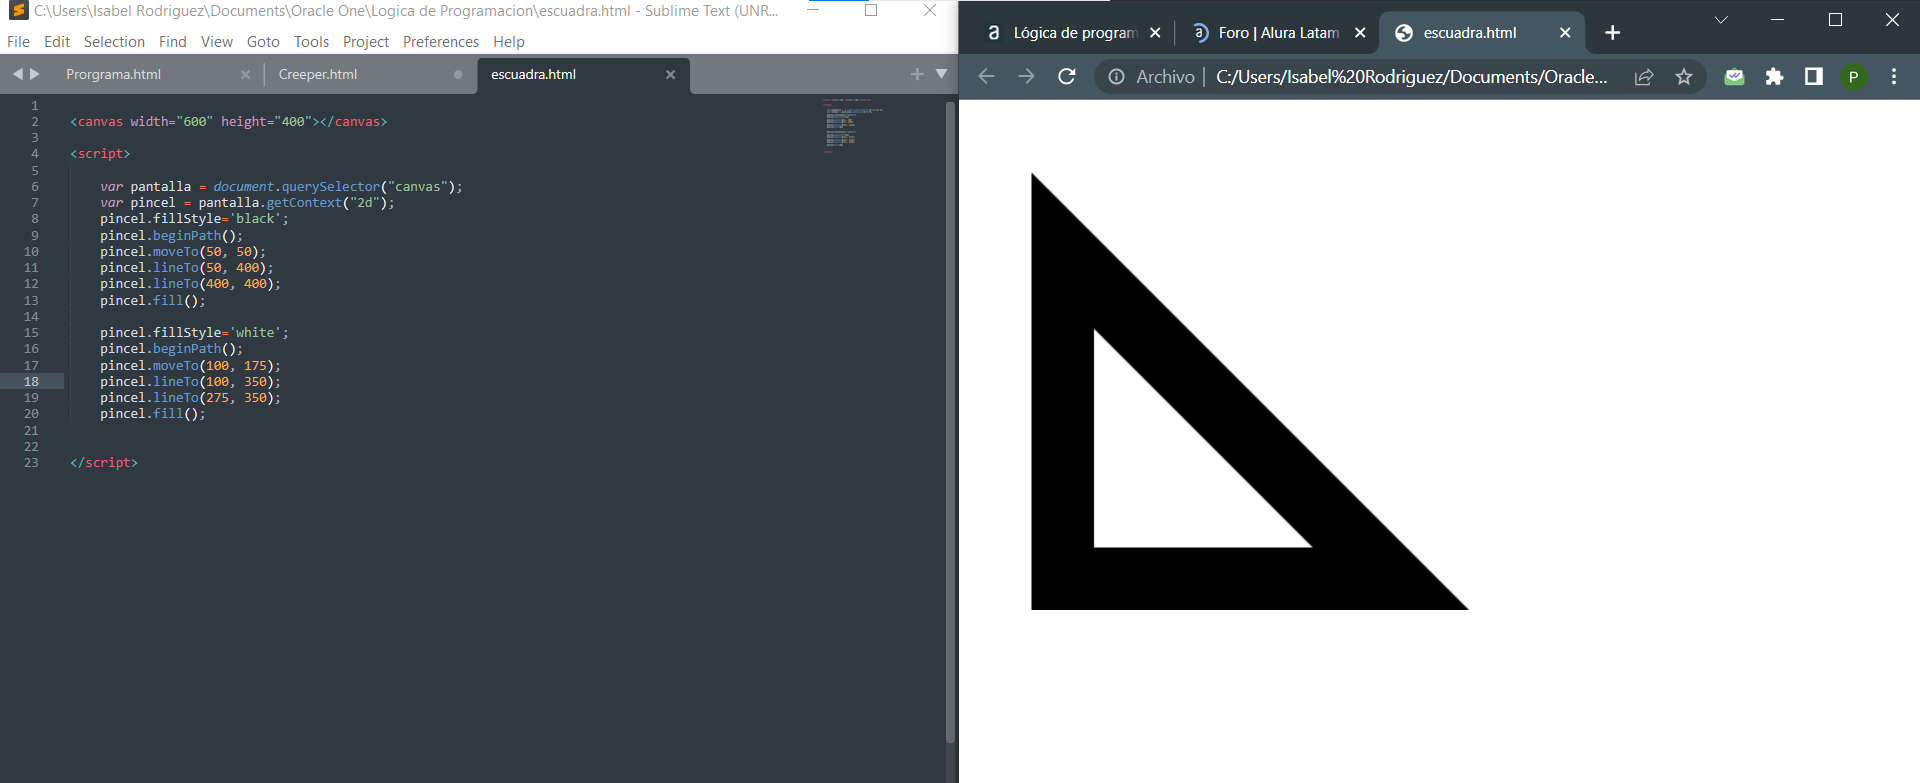Share this page from address bar
Viewport: 1920px width, 783px height.
[x=1644, y=77]
